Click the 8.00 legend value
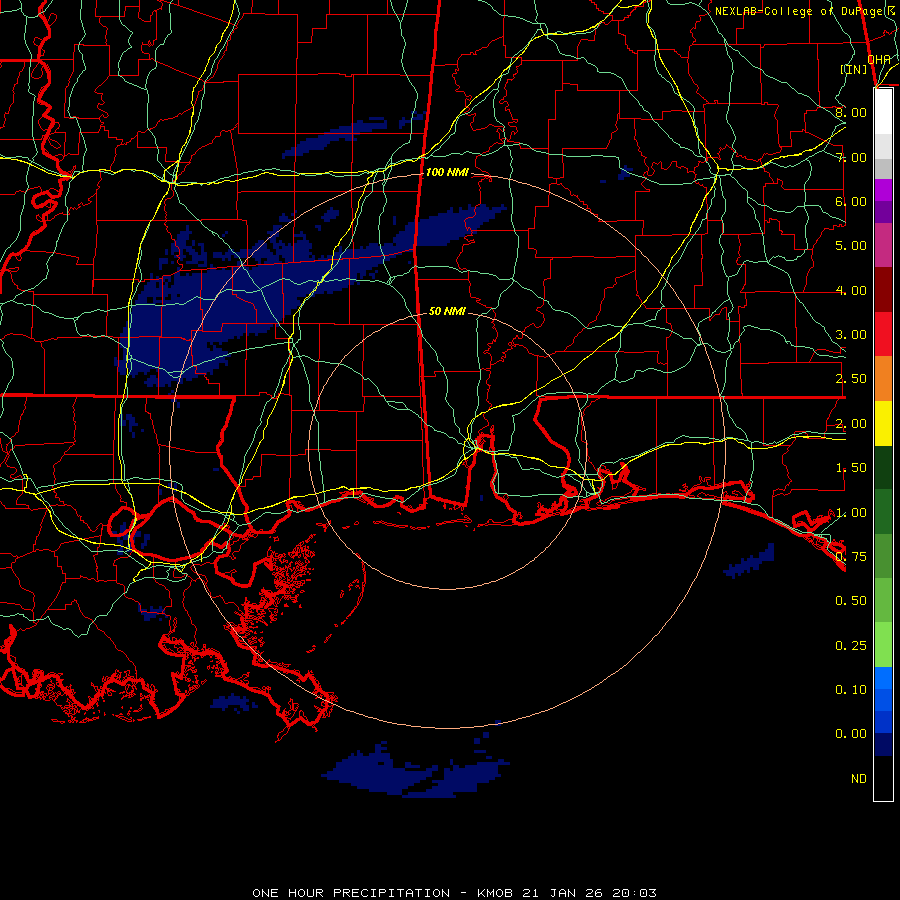 [x=851, y=112]
